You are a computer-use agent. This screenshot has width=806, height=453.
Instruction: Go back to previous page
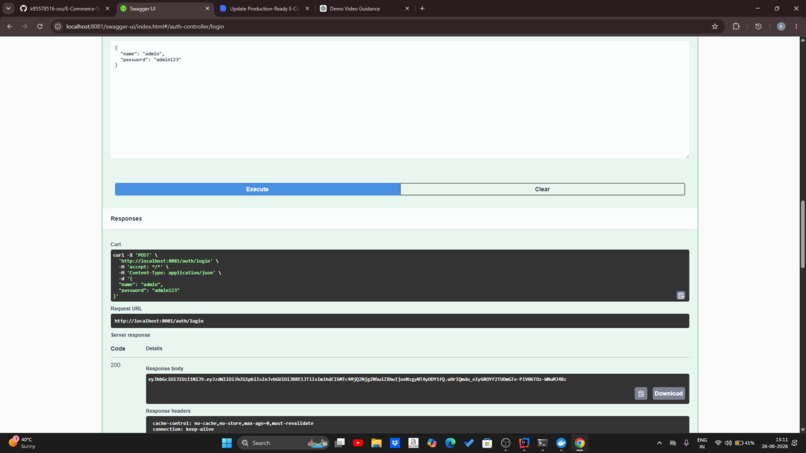10,26
